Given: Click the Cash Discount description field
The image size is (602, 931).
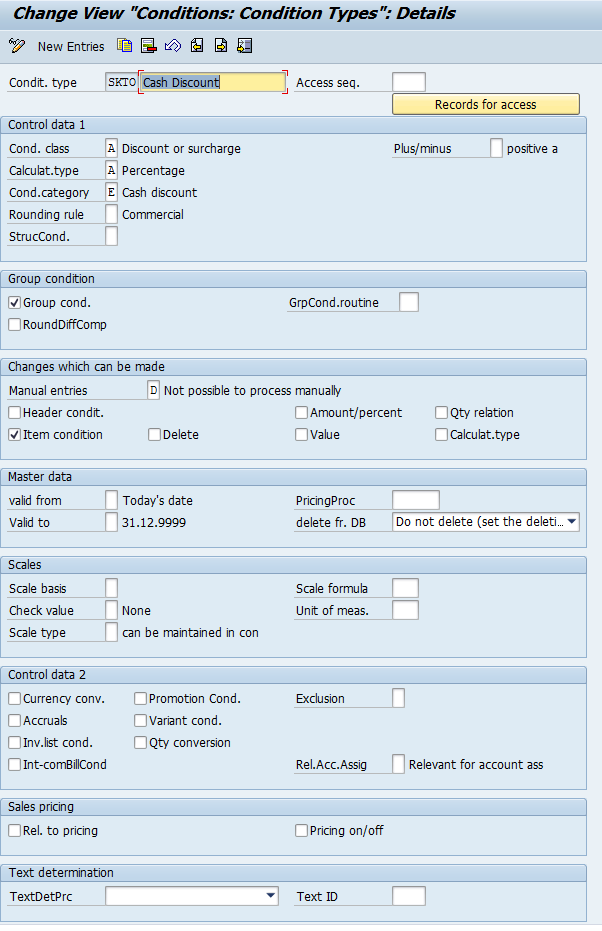Looking at the screenshot, I should pyautogui.click(x=212, y=83).
